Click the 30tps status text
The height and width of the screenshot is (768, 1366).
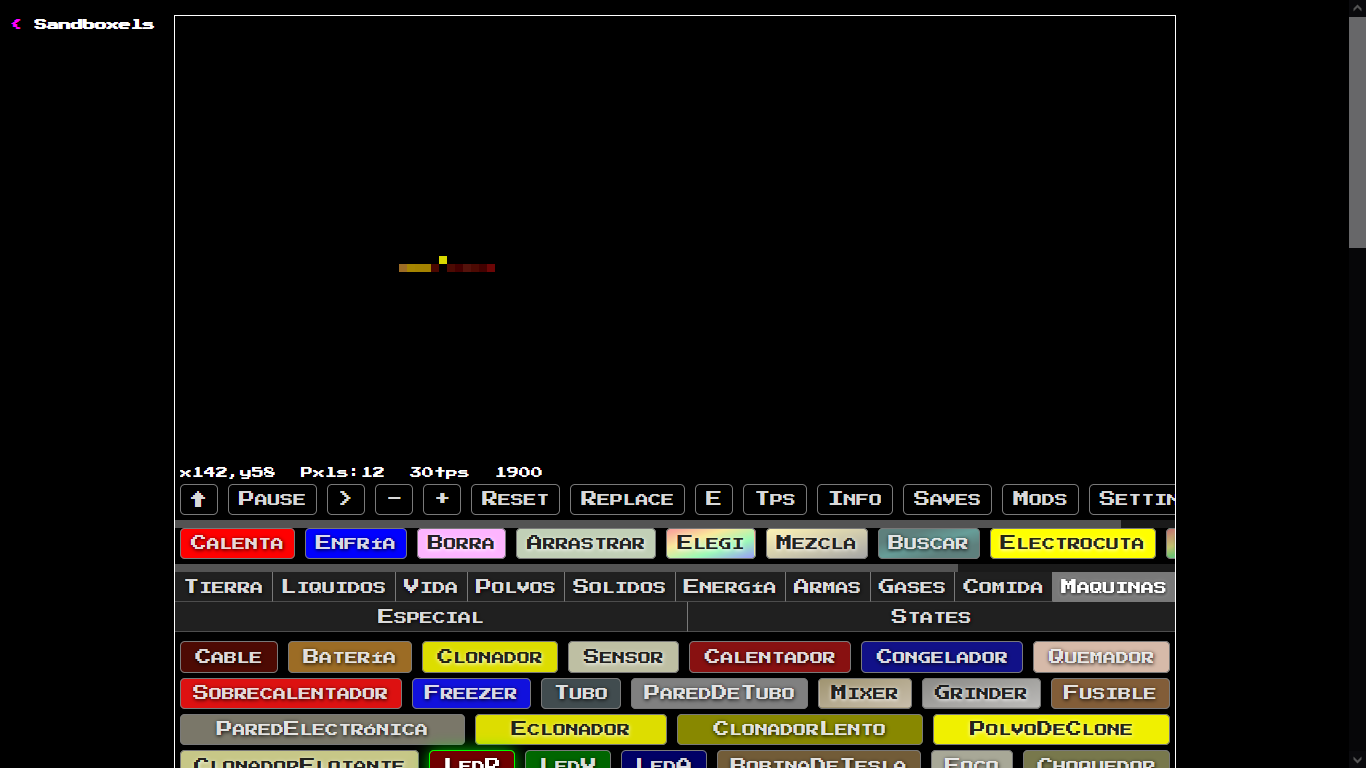tap(439, 472)
